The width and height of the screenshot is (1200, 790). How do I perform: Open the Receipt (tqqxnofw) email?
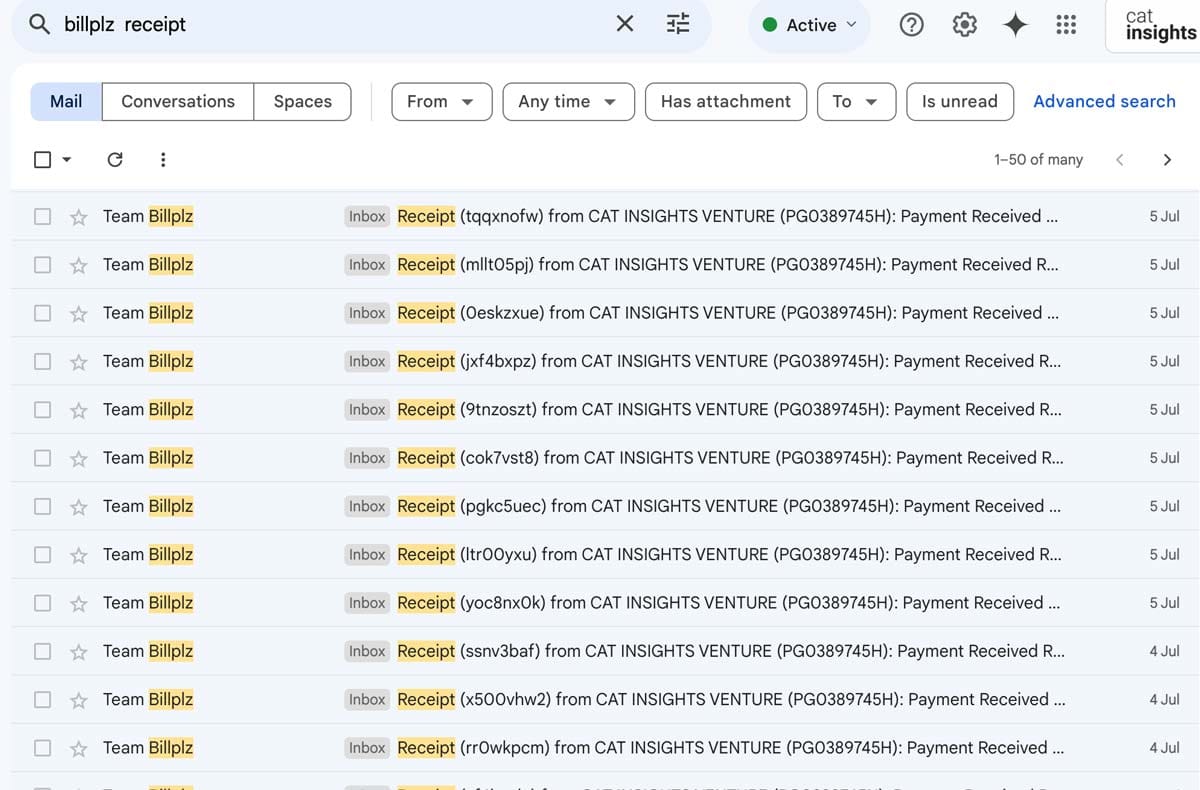click(605, 216)
